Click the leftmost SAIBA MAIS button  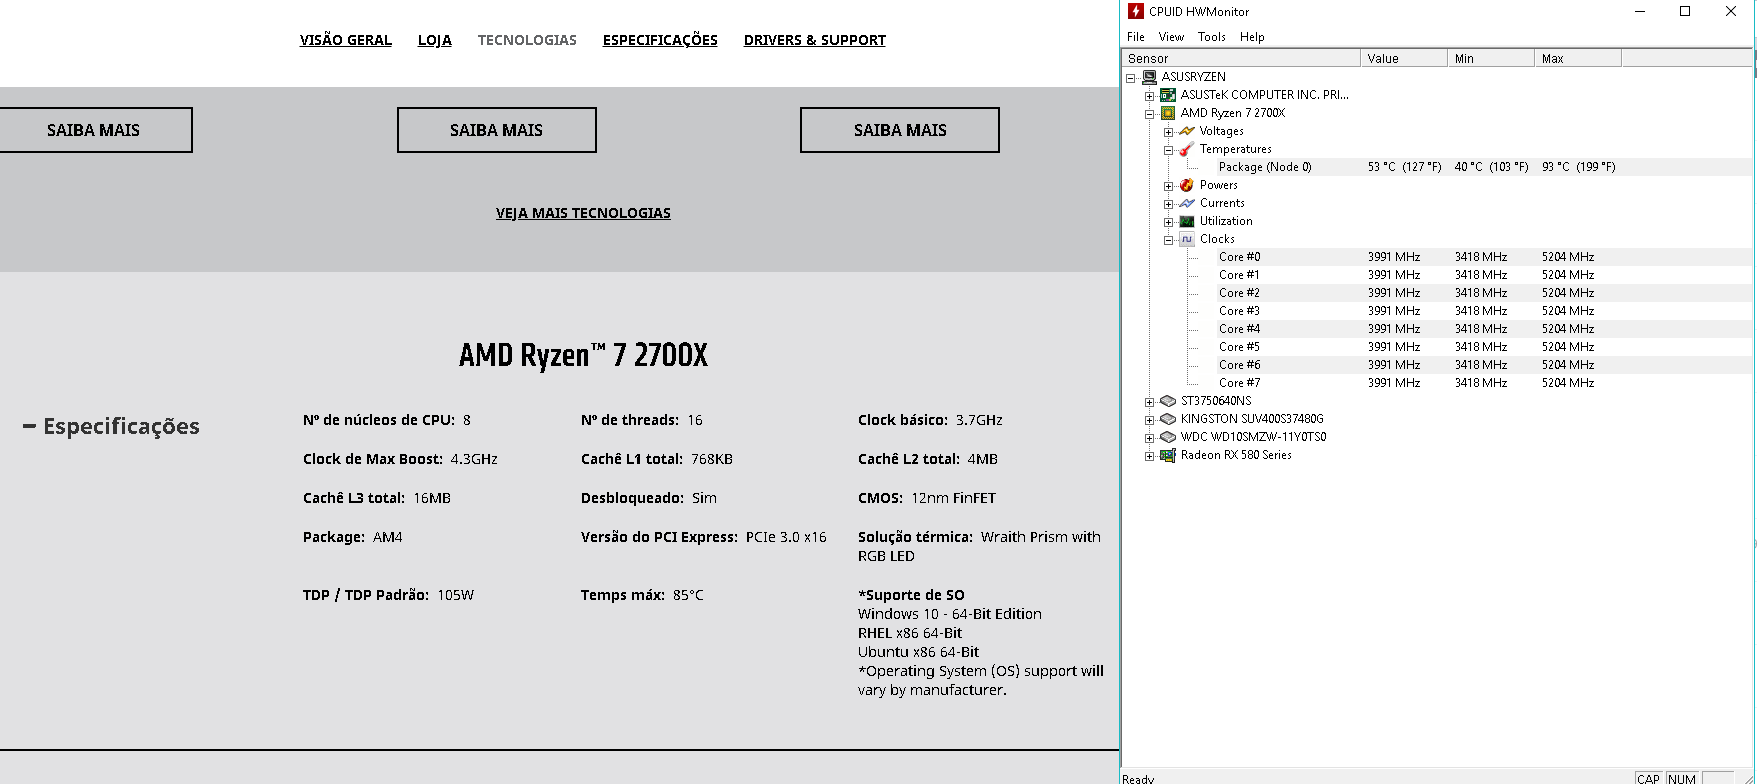(x=94, y=130)
